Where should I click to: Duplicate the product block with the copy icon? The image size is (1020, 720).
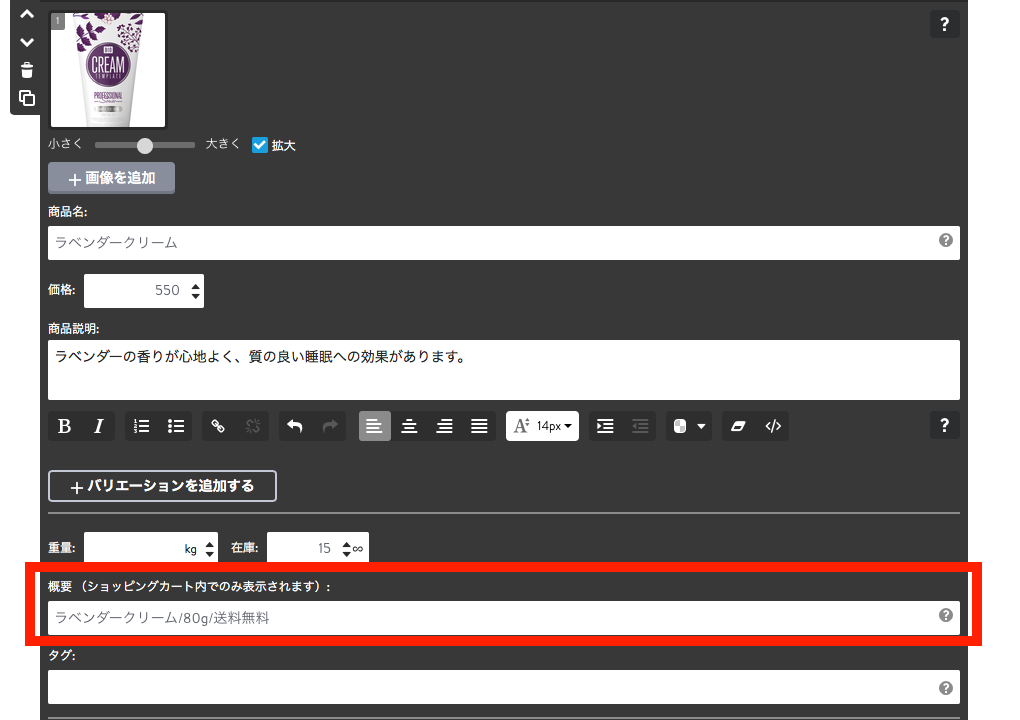(25, 98)
